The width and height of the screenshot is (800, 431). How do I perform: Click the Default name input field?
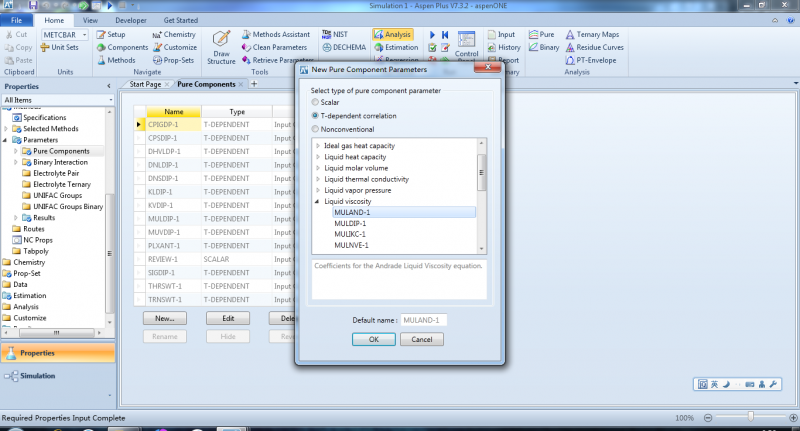(x=423, y=320)
